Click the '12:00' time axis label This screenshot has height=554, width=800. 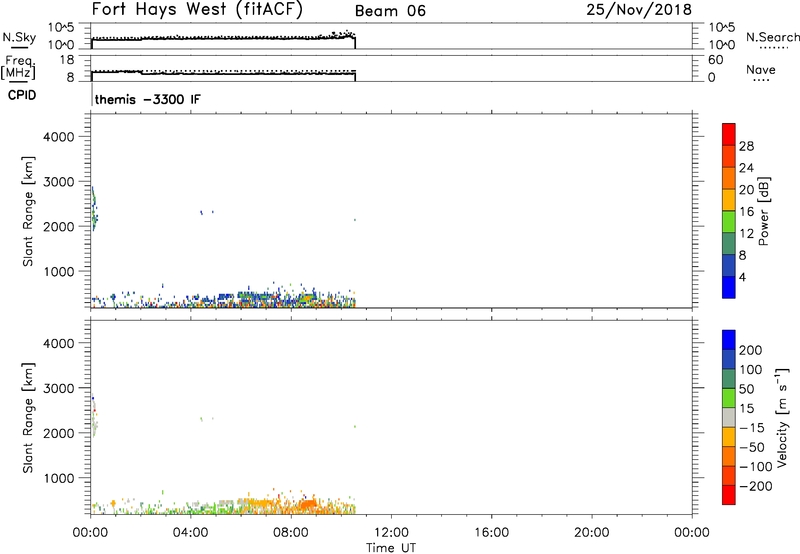click(x=391, y=533)
